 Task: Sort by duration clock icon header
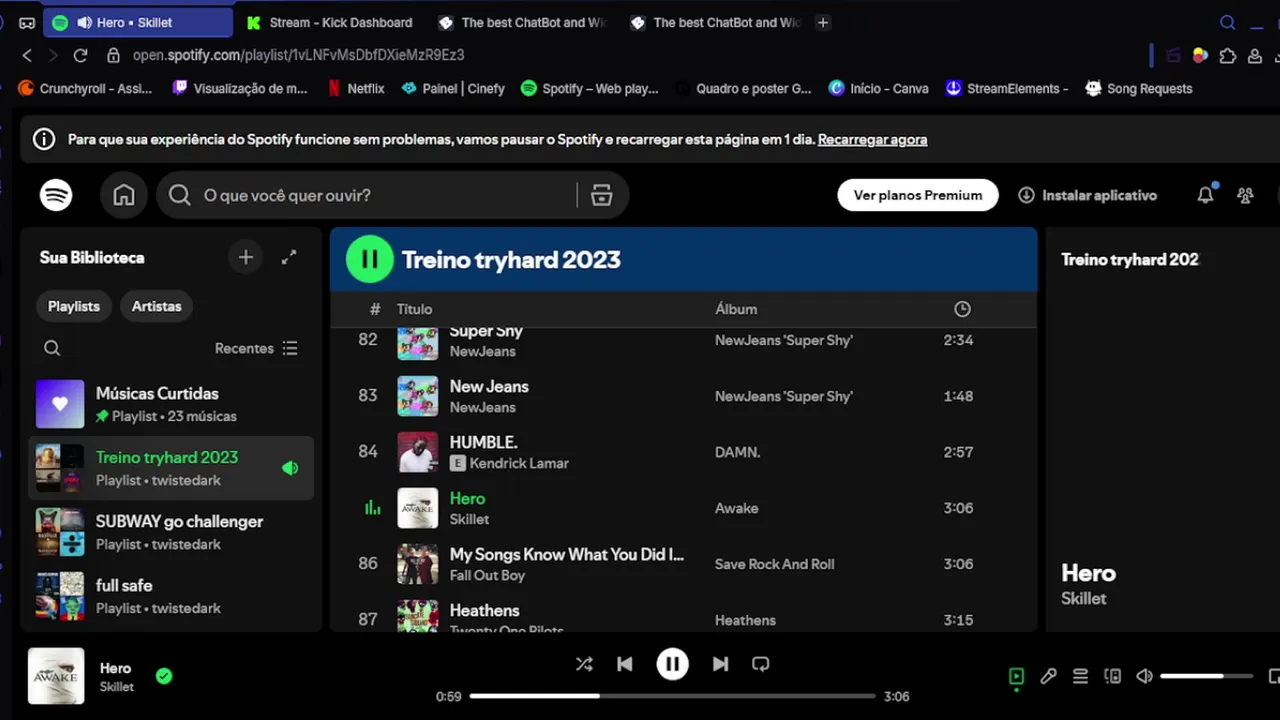962,309
